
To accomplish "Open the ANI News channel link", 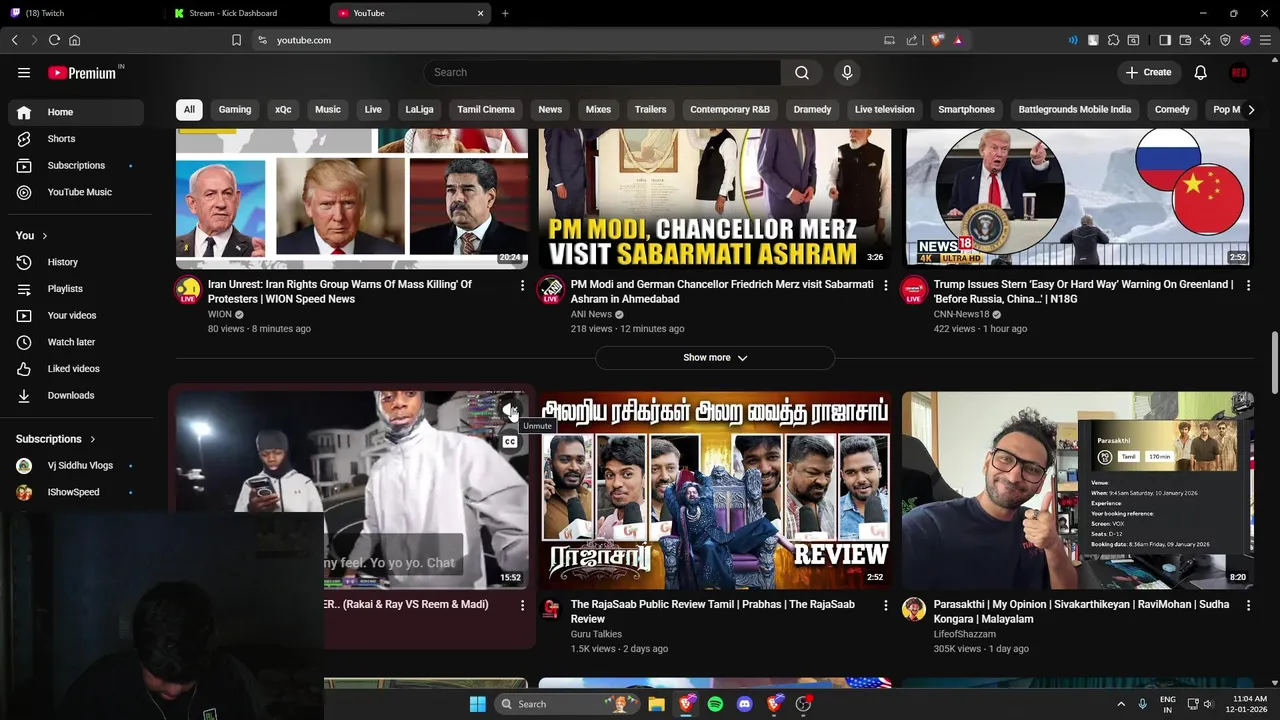I will coord(591,314).
